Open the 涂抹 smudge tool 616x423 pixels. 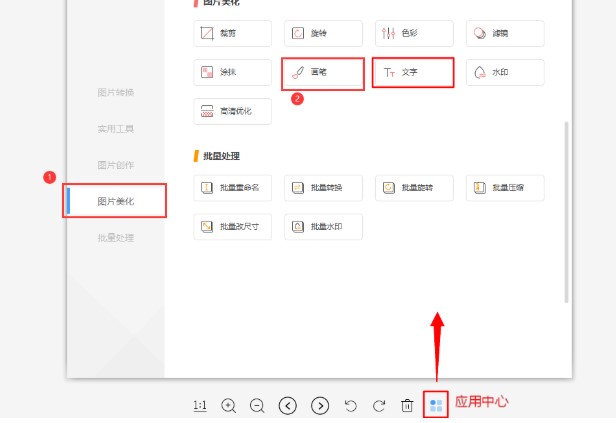tap(232, 72)
